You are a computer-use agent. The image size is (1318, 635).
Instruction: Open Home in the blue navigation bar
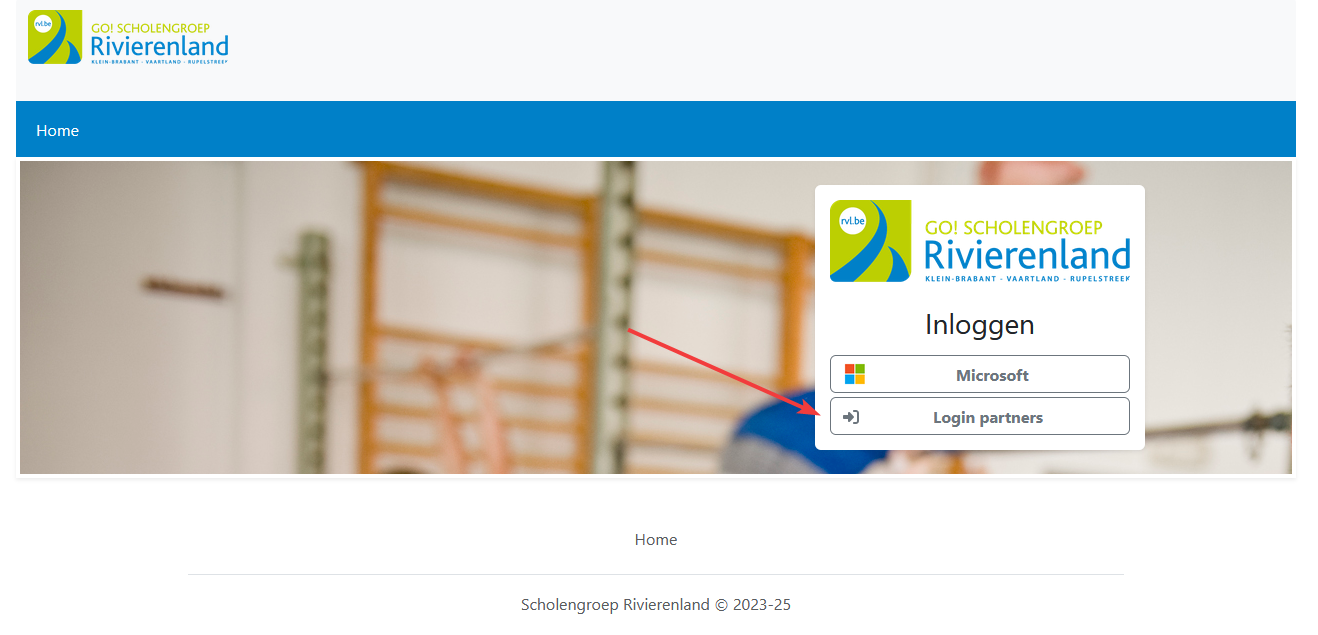point(57,130)
